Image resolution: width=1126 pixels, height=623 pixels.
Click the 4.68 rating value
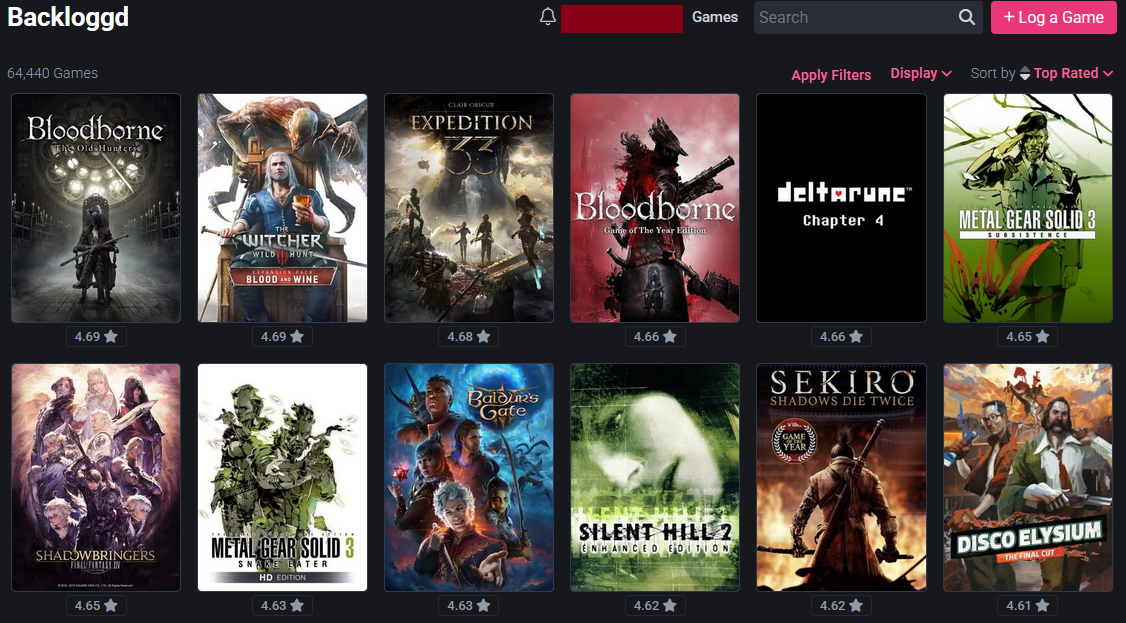coord(460,337)
